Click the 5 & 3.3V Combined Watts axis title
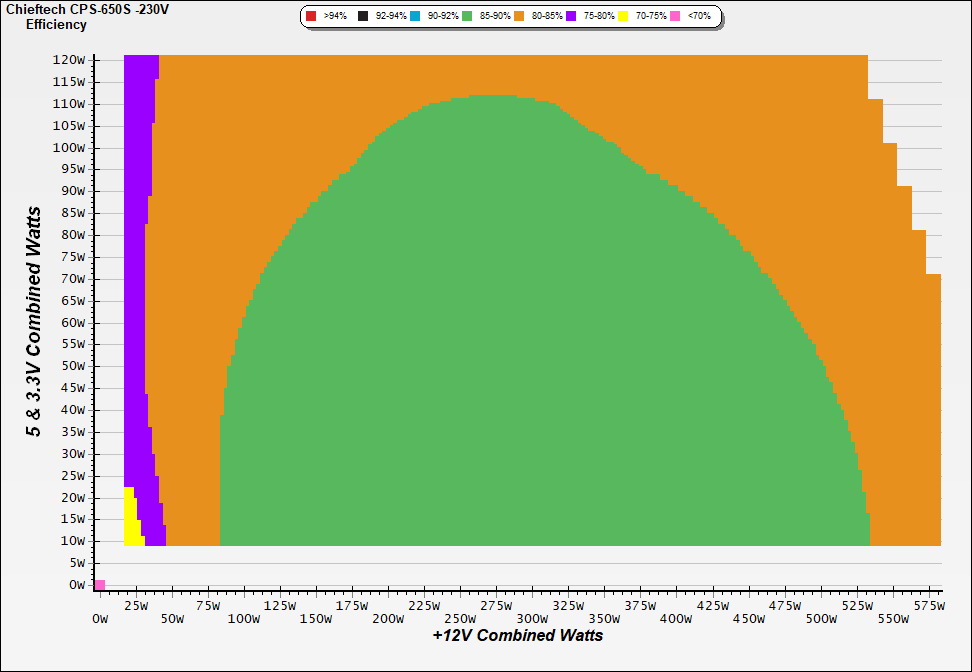The image size is (972, 672). [34, 322]
